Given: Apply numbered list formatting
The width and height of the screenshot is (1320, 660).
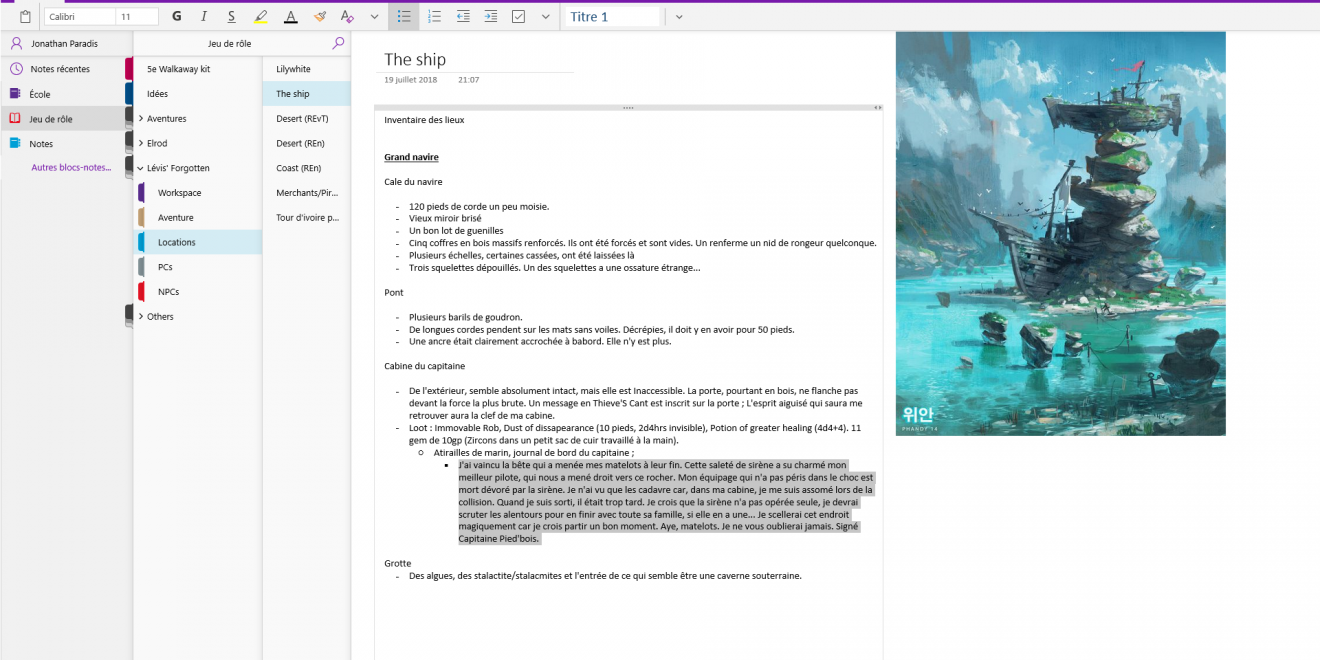Looking at the screenshot, I should pyautogui.click(x=434, y=17).
